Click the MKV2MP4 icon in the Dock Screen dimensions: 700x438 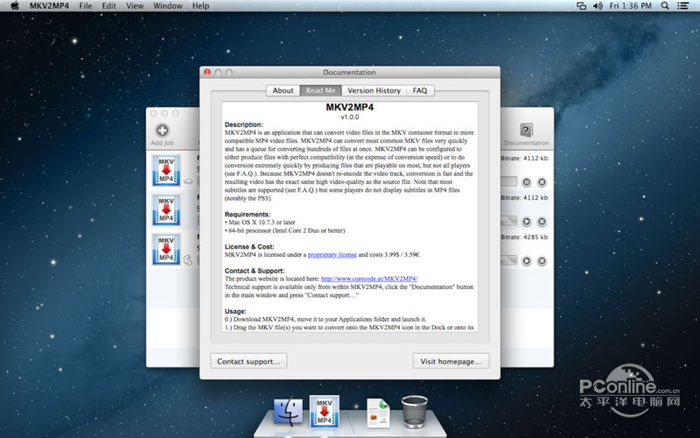tap(324, 411)
